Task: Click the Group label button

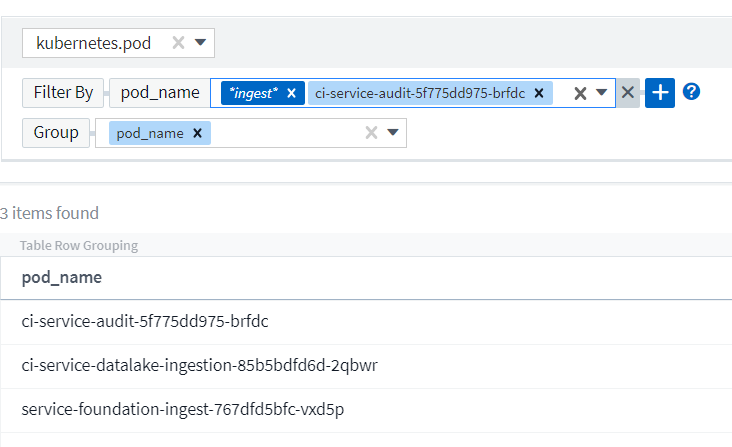Action: click(x=56, y=133)
